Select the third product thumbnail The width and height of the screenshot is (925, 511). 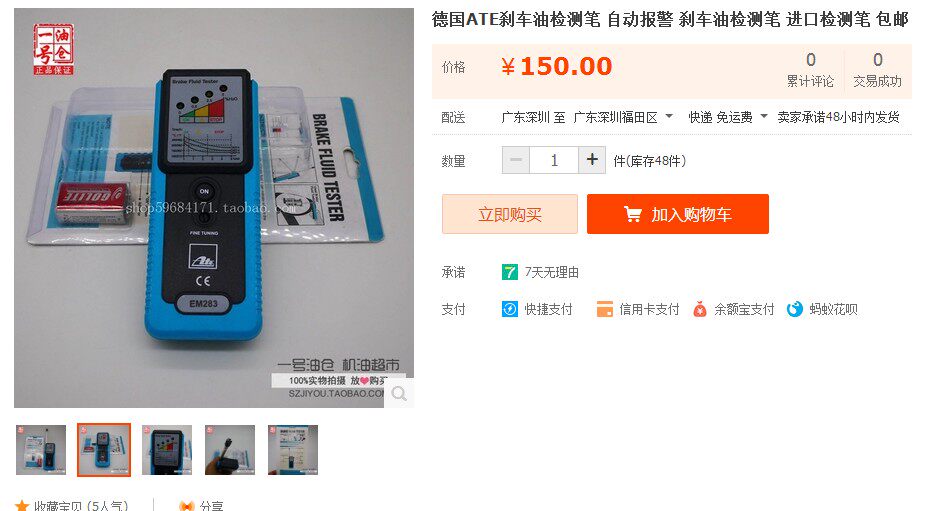coord(167,450)
